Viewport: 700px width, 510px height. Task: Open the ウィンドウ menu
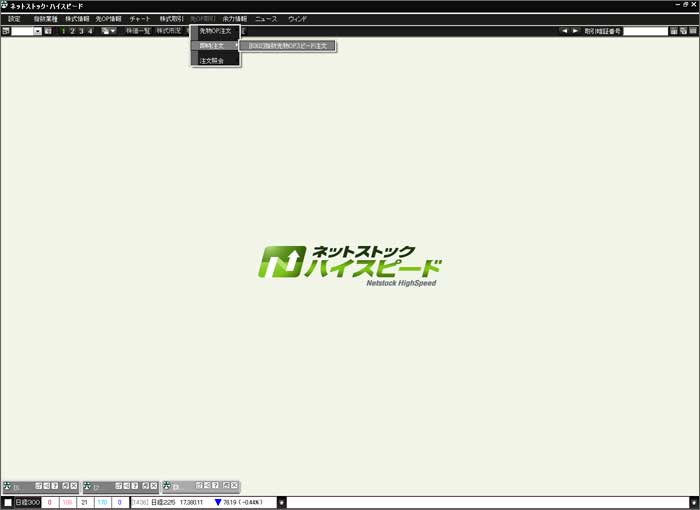click(x=297, y=19)
